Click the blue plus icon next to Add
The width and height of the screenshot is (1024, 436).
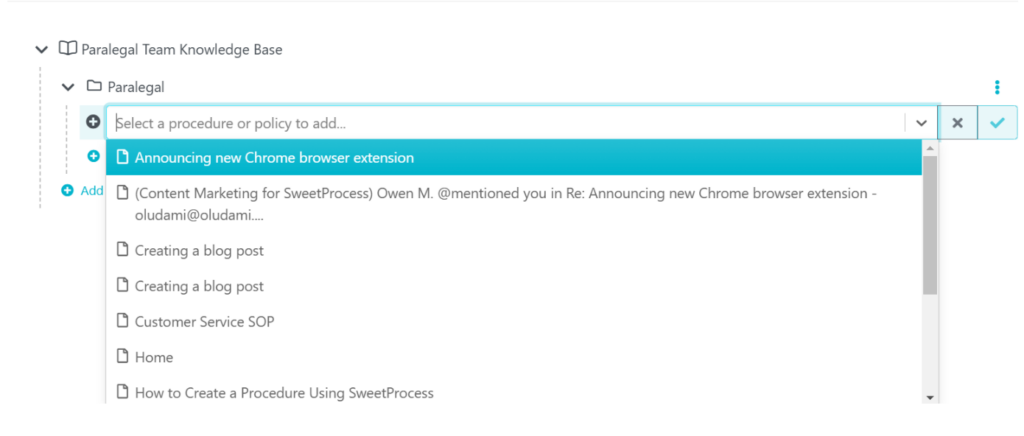(x=67, y=191)
